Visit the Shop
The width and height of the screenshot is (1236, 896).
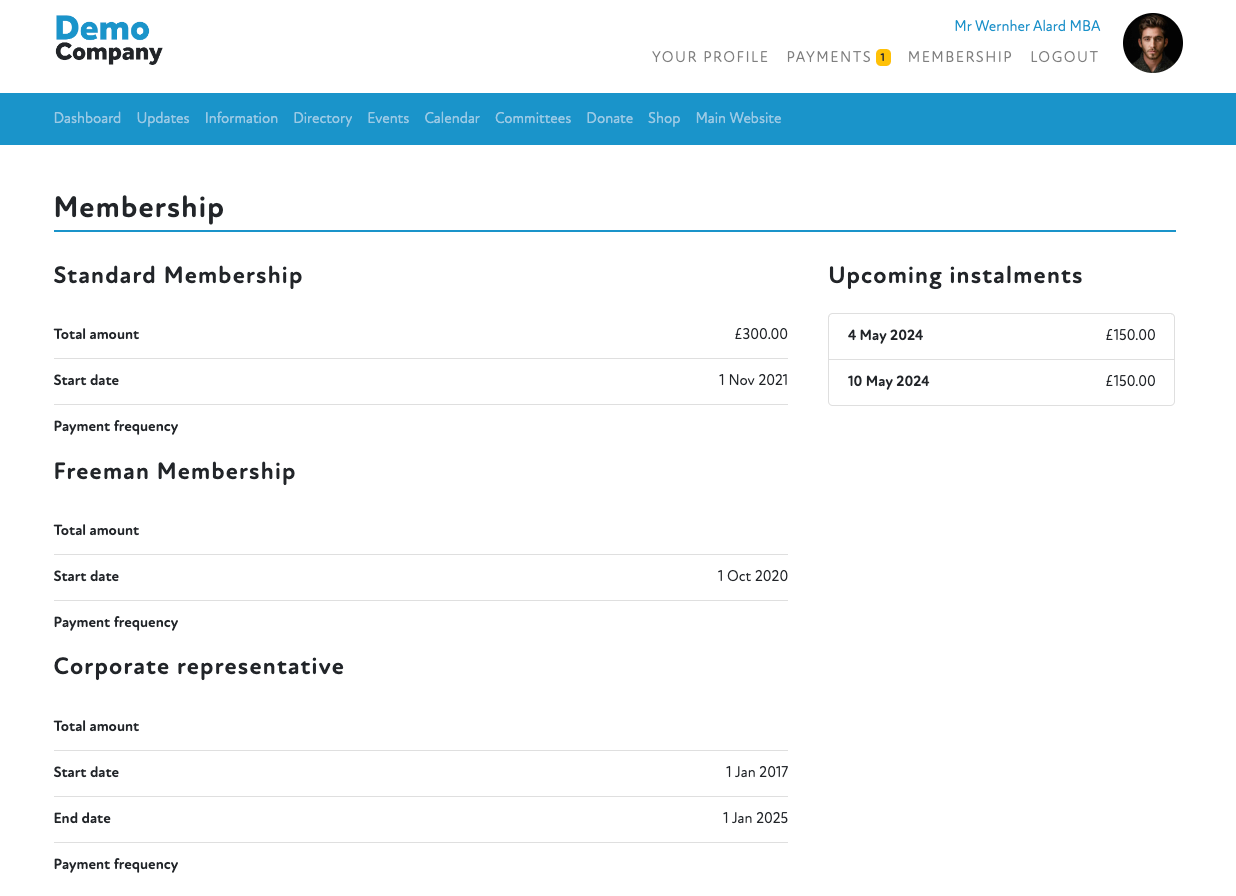click(664, 118)
